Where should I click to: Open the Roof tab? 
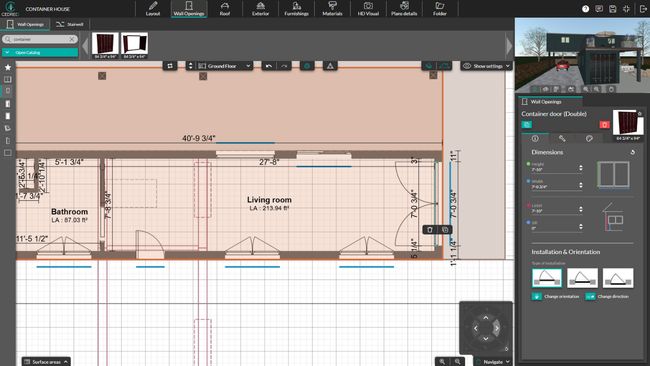225,9
